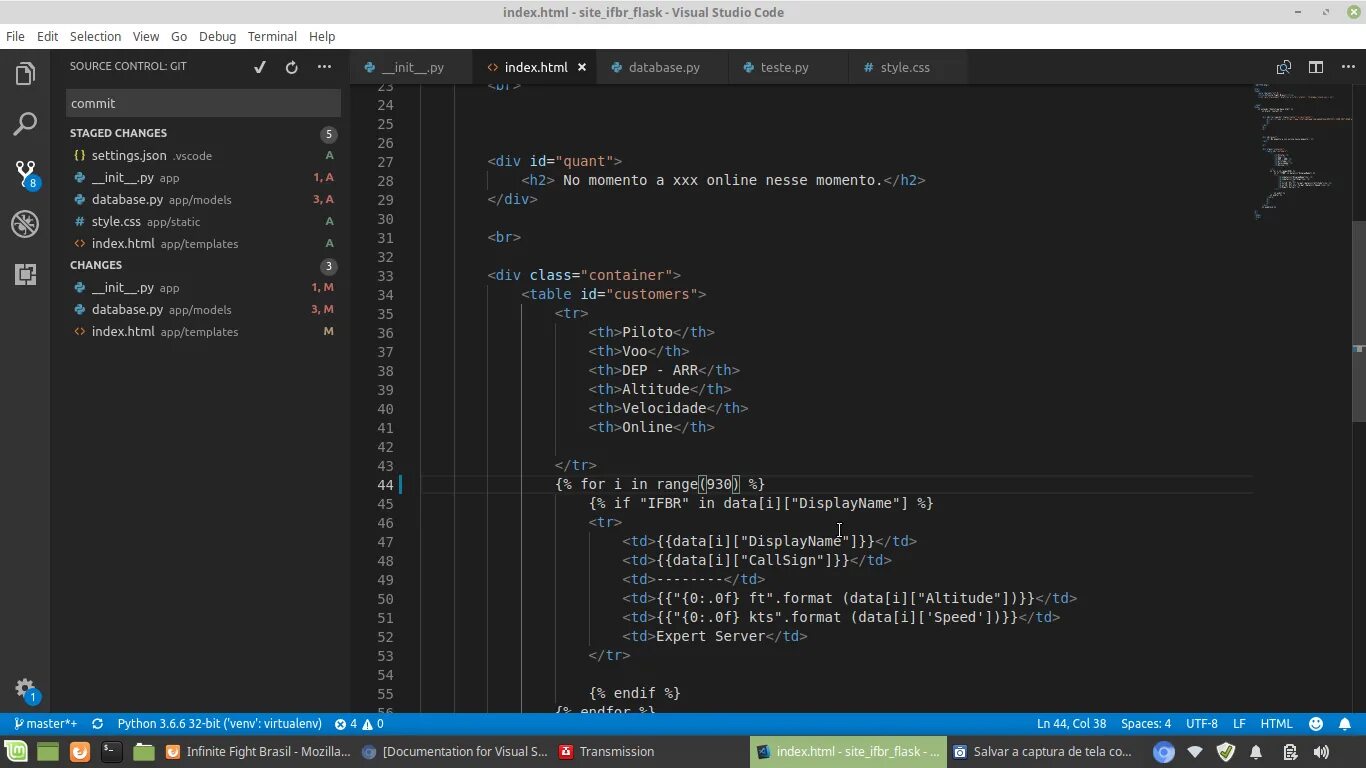This screenshot has height=768, width=1366.
Task: Open the Explorer view in activity bar
Action: pyautogui.click(x=25, y=74)
